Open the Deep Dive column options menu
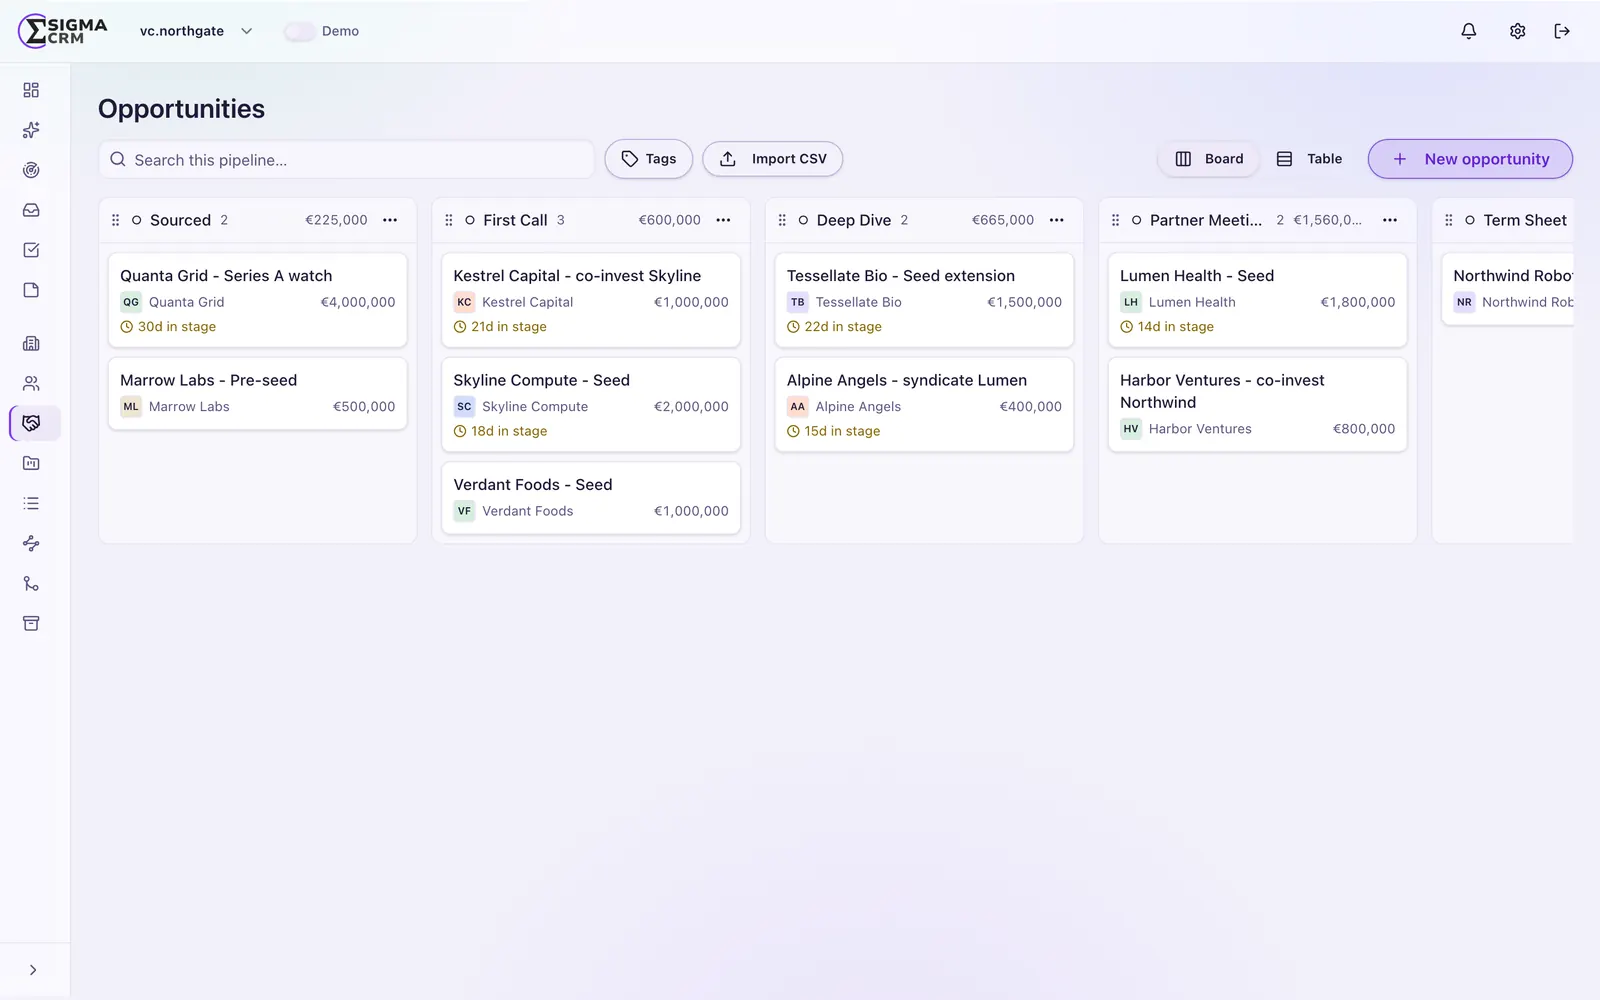The image size is (1600, 1000). point(1056,220)
